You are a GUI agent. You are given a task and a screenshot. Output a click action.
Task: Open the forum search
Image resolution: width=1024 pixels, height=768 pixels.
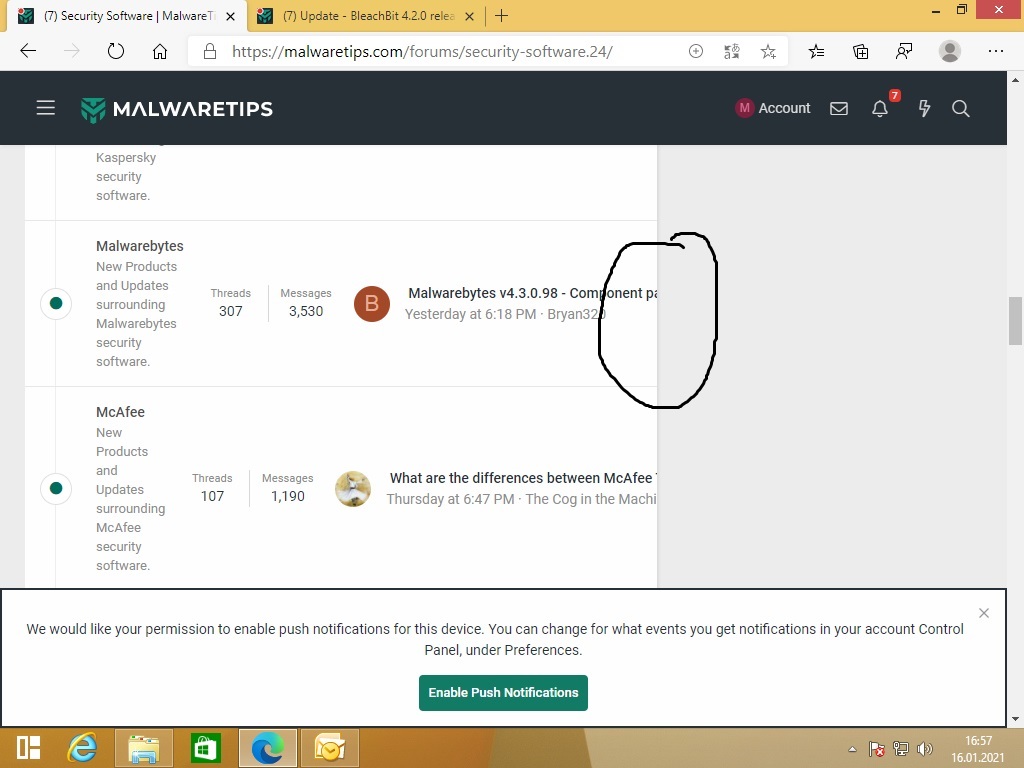[x=961, y=108]
